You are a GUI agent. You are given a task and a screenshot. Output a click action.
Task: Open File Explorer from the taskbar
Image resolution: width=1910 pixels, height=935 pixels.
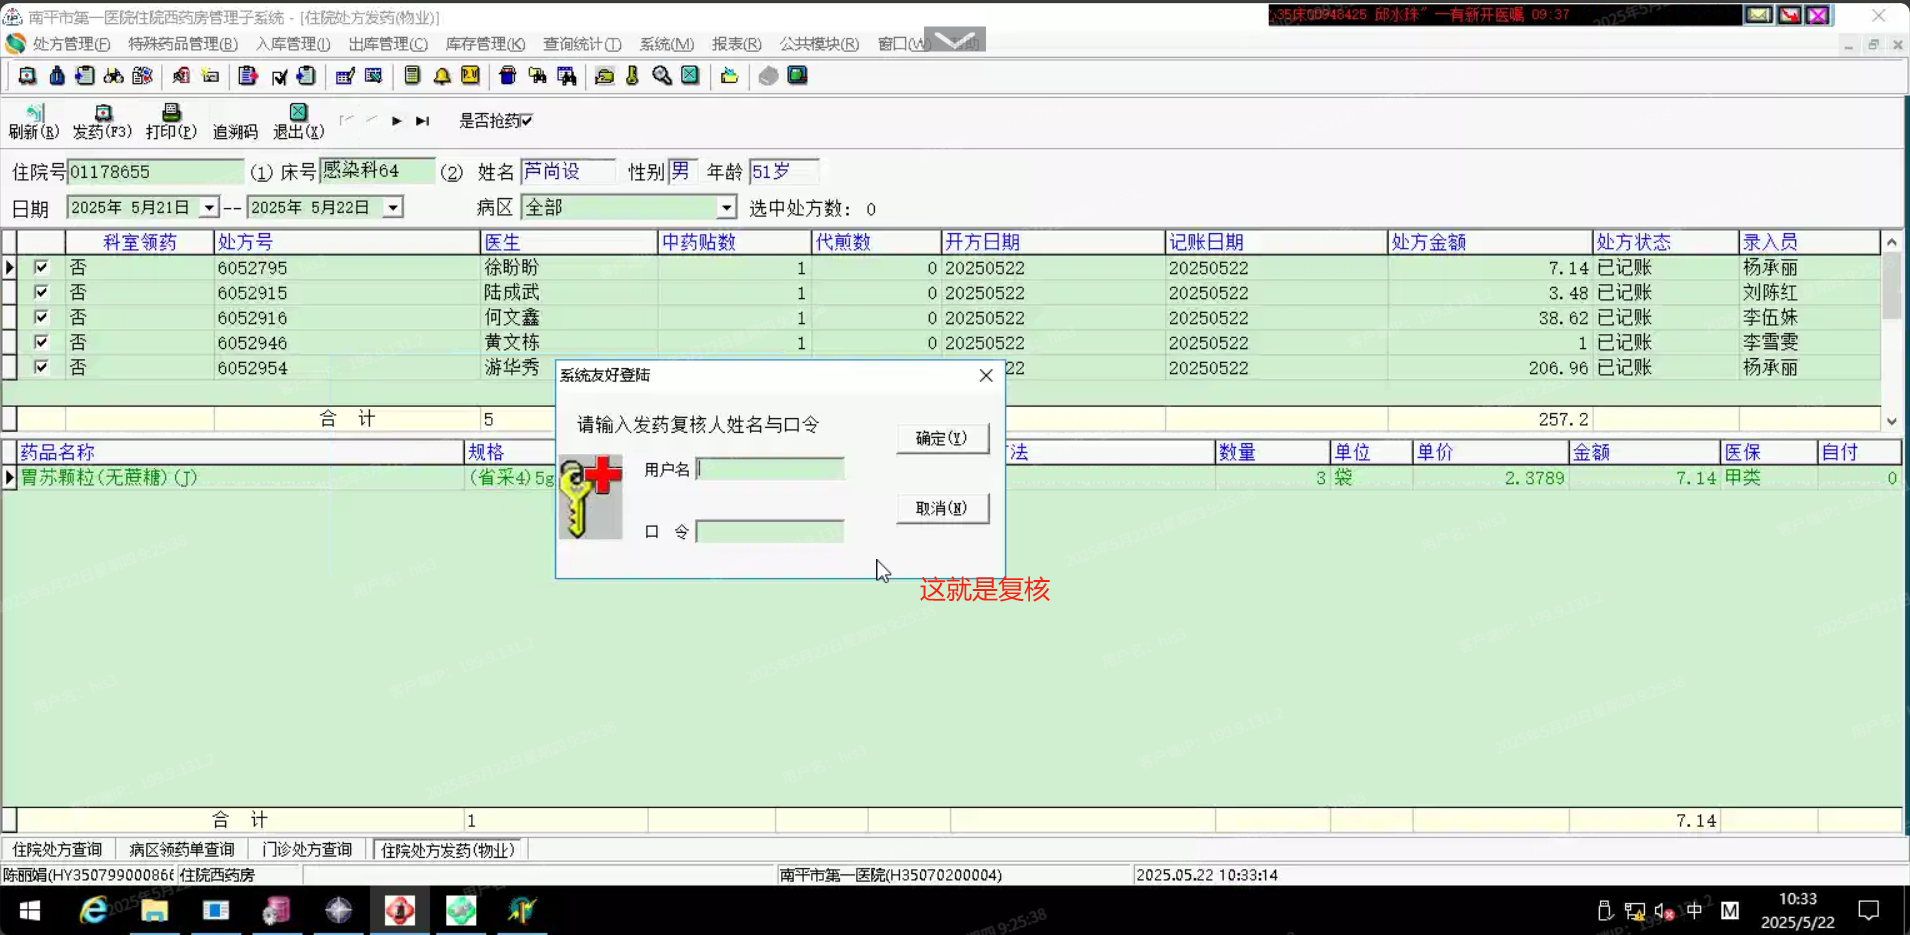(x=154, y=910)
